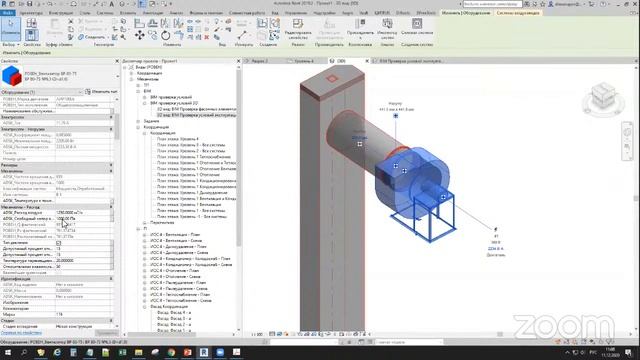Select the Modify arrow tool in ribbon
The image size is (640, 360).
click(11, 29)
